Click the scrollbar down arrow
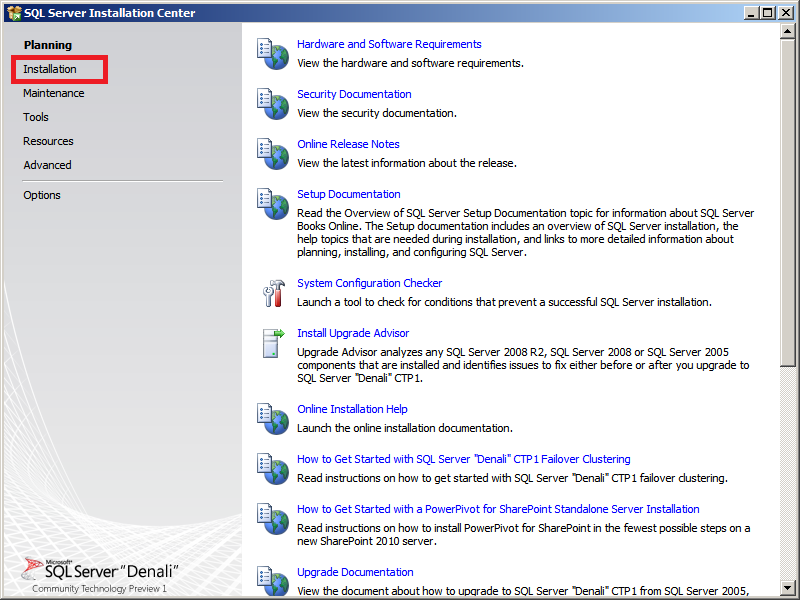 787,588
